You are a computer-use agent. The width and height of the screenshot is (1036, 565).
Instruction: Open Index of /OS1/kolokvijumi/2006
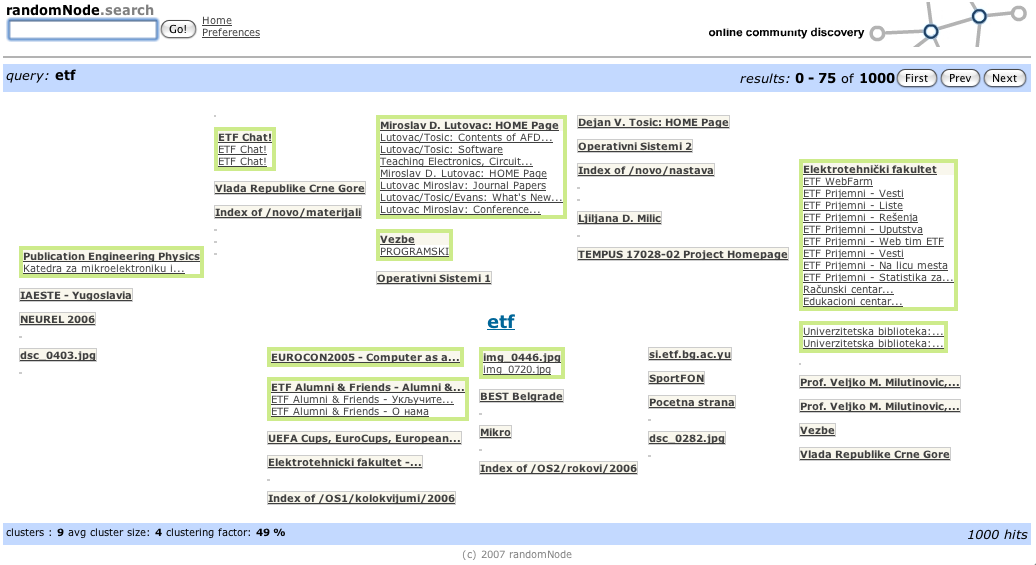[x=361, y=498]
